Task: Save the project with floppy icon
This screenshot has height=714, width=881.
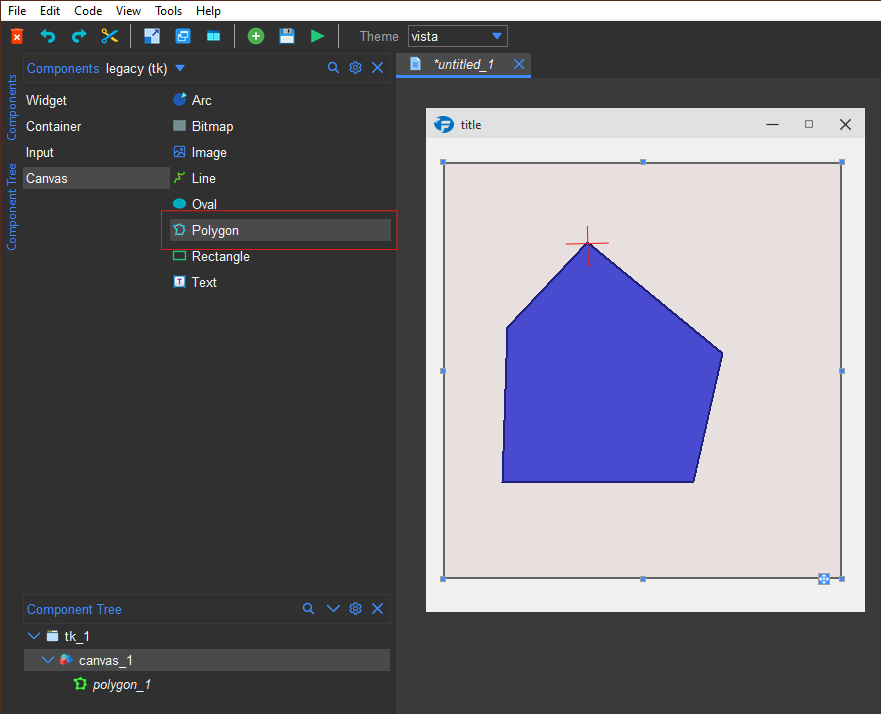Action: click(x=287, y=37)
